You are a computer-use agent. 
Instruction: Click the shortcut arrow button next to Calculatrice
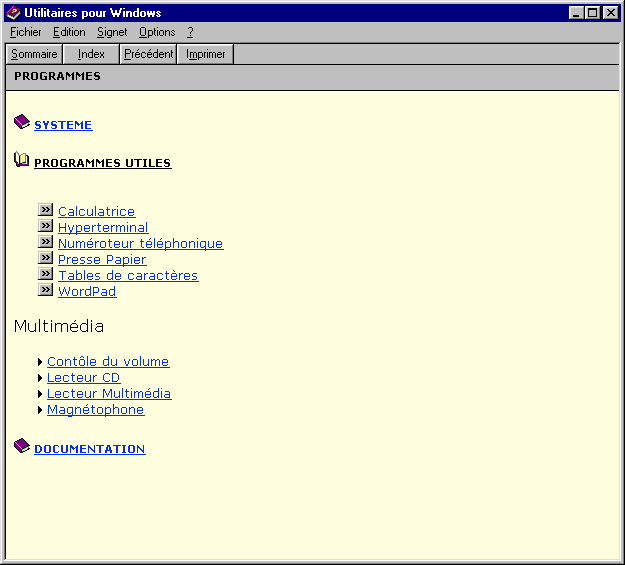coord(45,210)
